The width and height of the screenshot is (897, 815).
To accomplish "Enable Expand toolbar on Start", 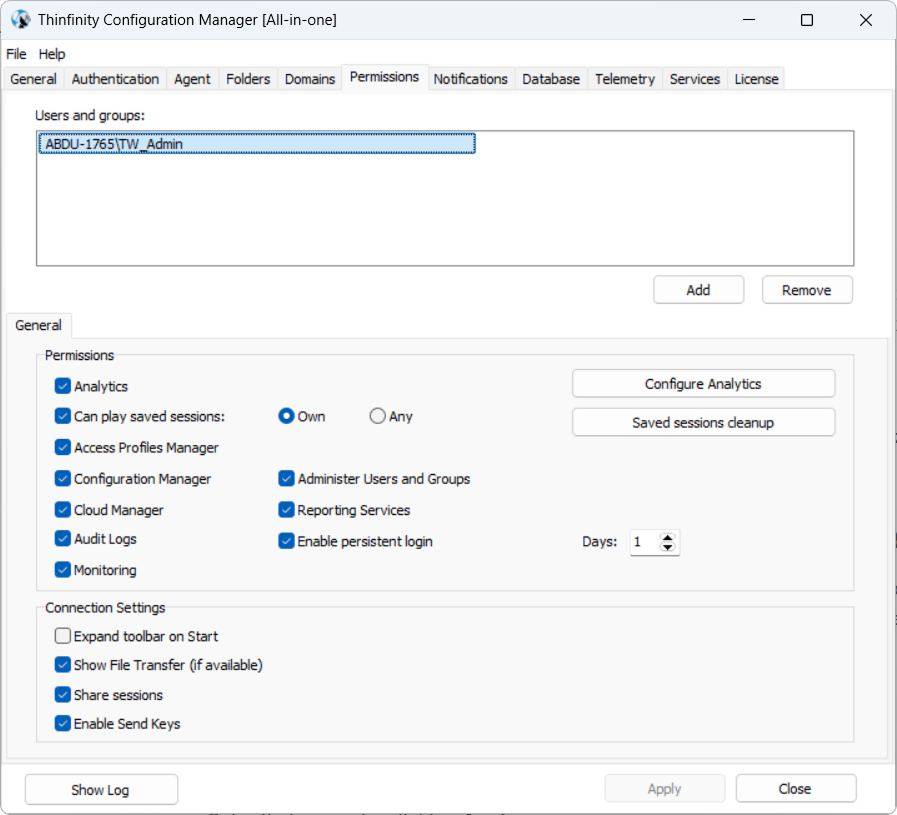I will [63, 636].
